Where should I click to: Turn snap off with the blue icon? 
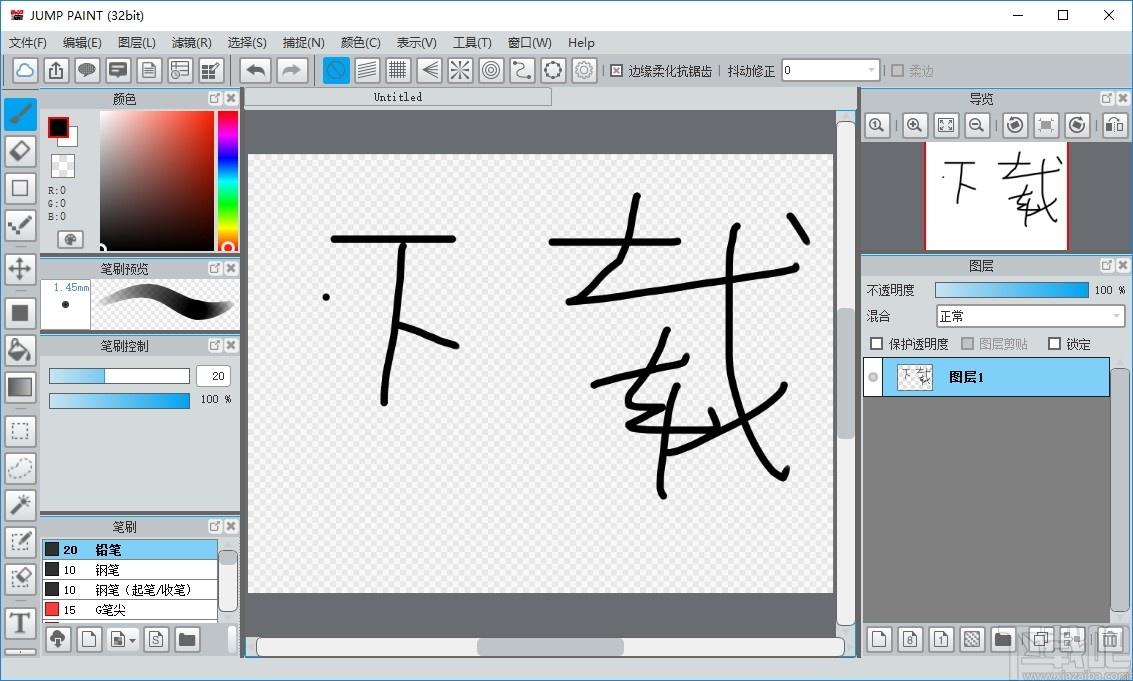336,70
